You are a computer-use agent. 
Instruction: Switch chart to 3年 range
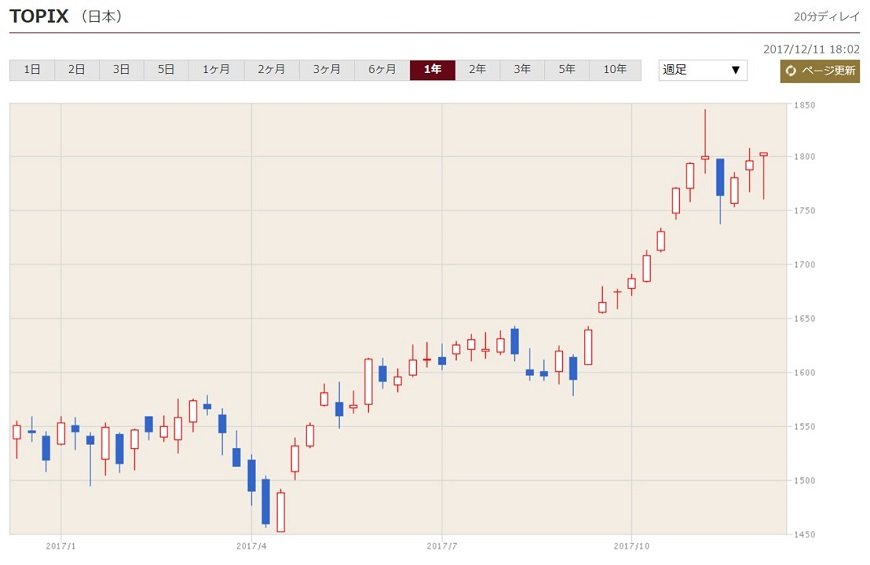coord(522,70)
